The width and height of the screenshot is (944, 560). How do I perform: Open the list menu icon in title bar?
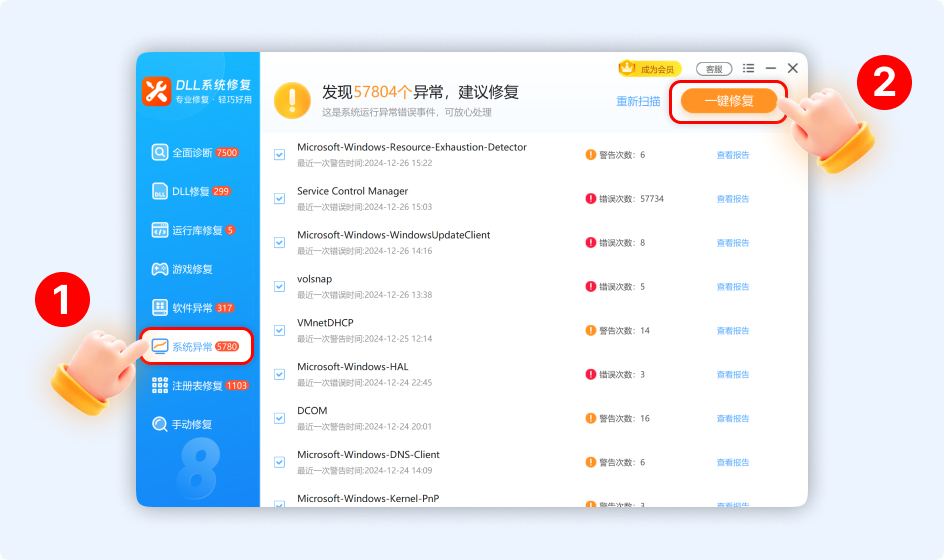click(748, 68)
